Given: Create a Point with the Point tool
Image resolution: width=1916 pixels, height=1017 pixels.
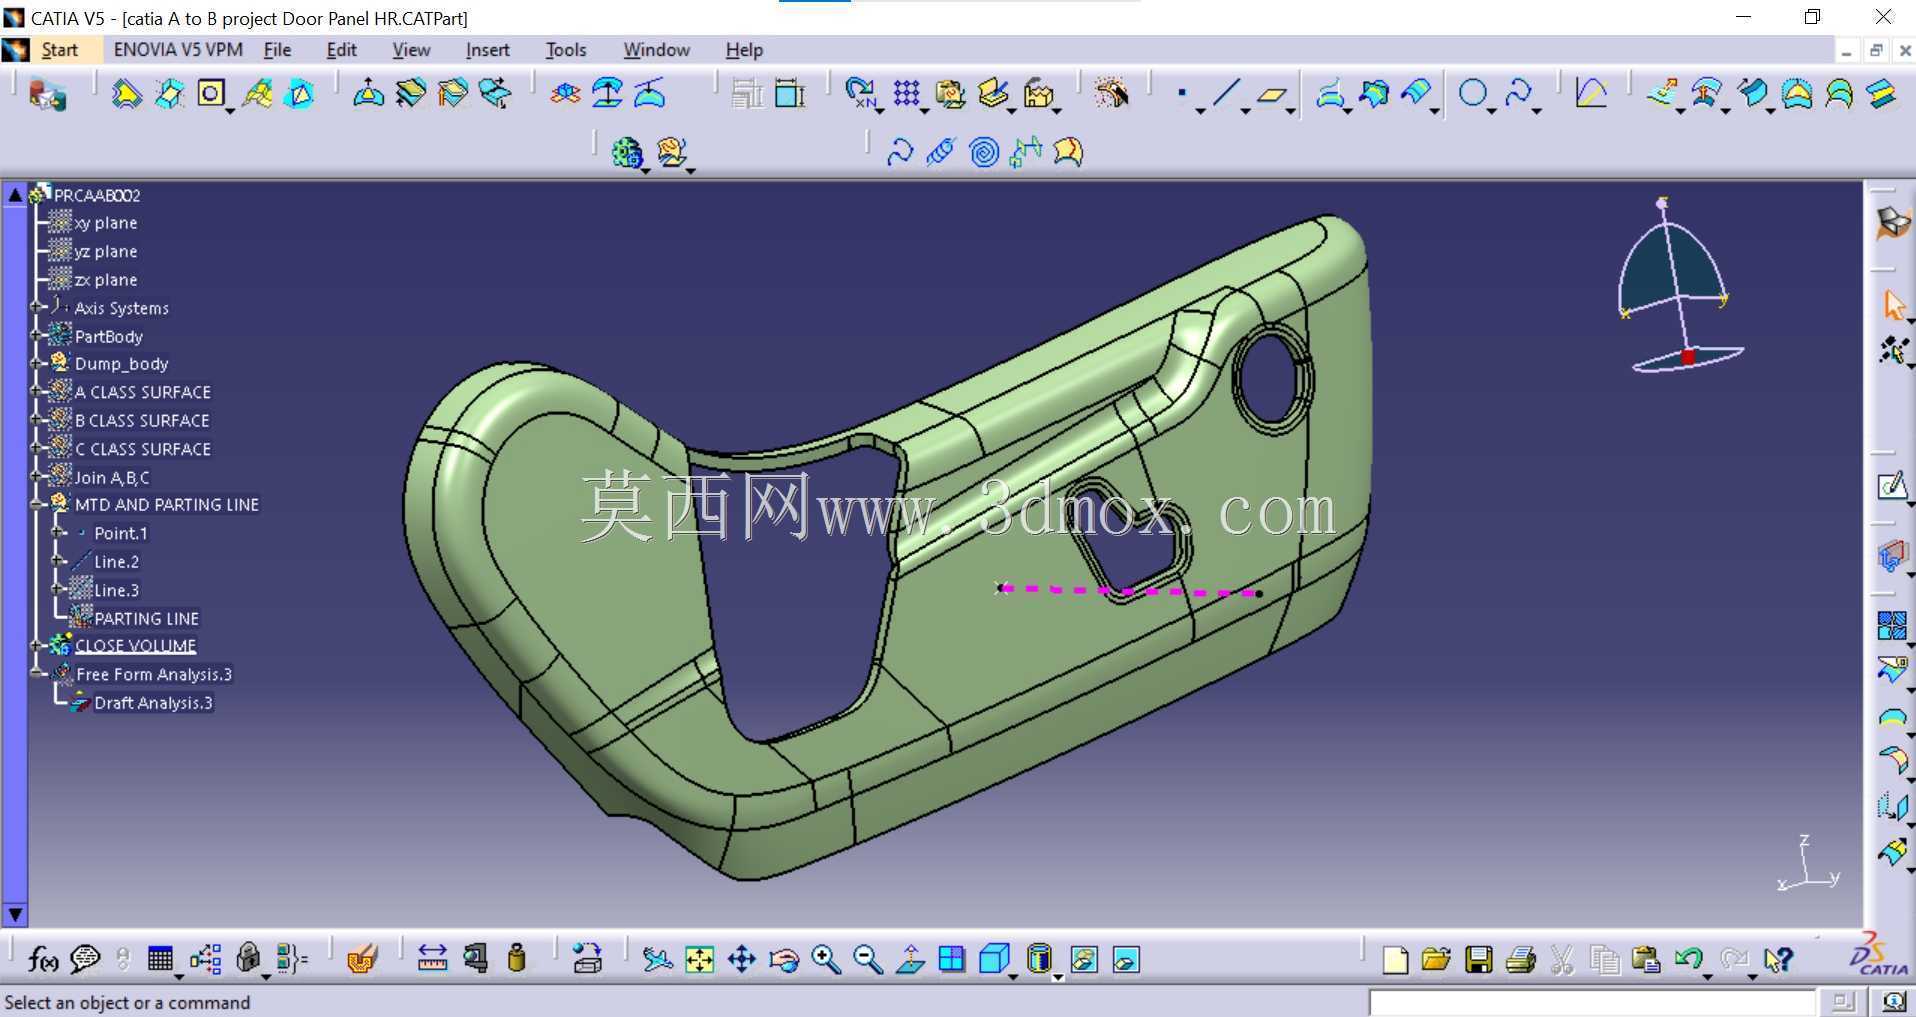Looking at the screenshot, I should pos(1182,94).
